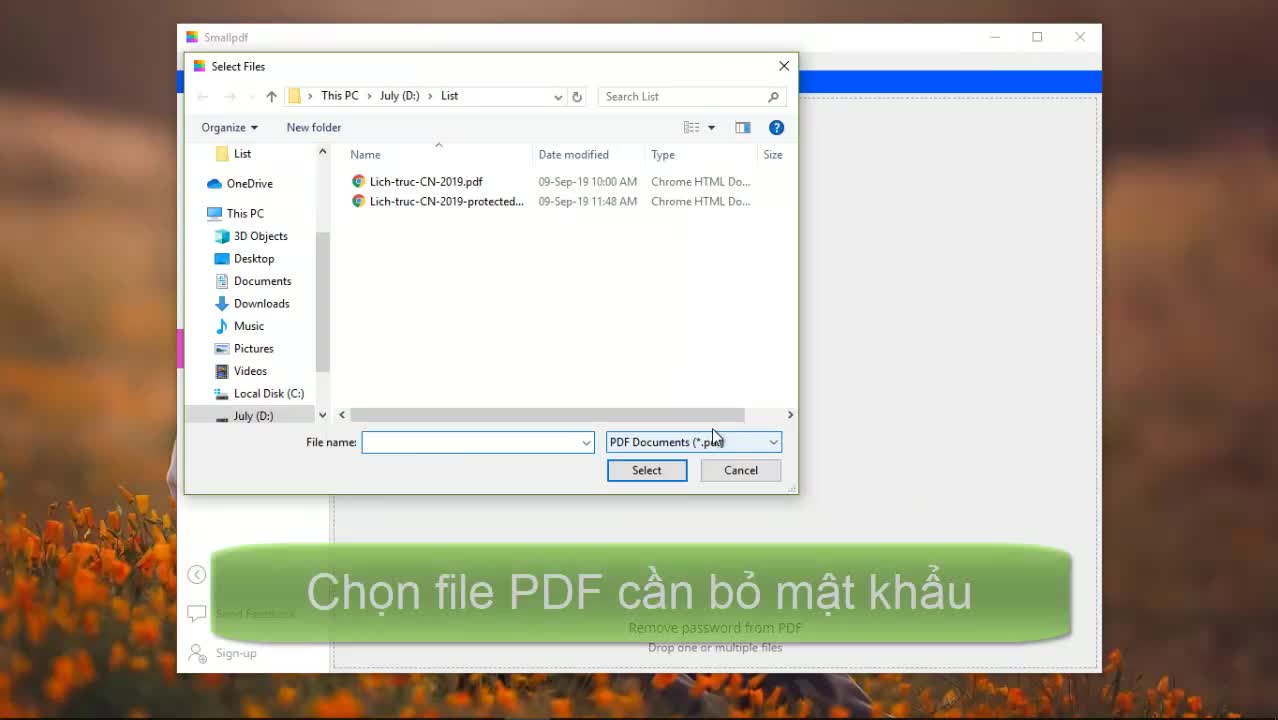Open the PDF Documents file type dropdown
Image resolution: width=1278 pixels, height=720 pixels.
point(694,442)
